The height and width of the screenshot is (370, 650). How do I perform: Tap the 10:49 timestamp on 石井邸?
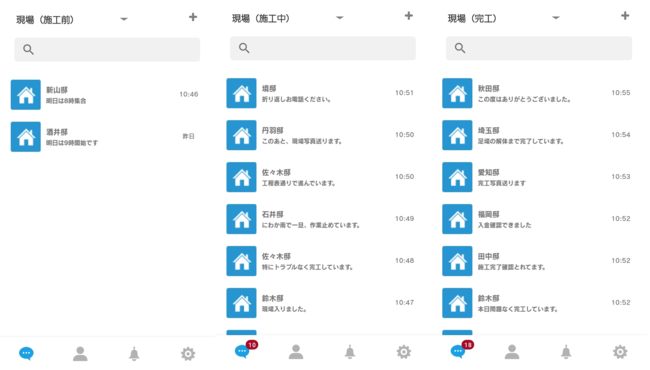pos(405,218)
